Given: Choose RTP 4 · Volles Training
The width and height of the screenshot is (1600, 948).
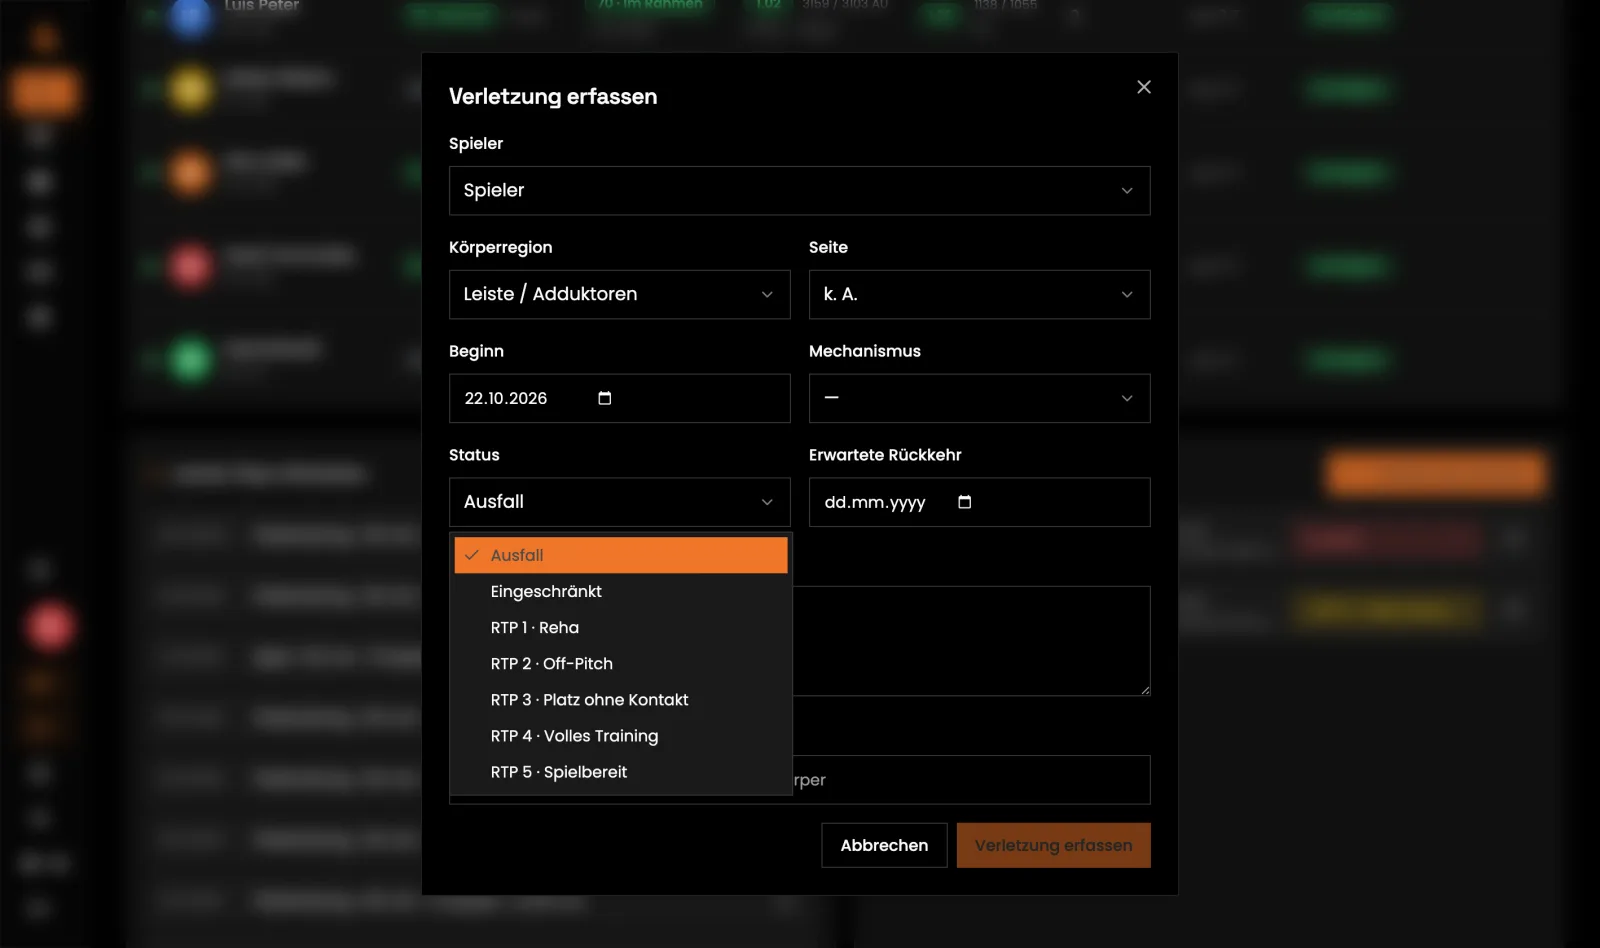Looking at the screenshot, I should click(x=621, y=736).
